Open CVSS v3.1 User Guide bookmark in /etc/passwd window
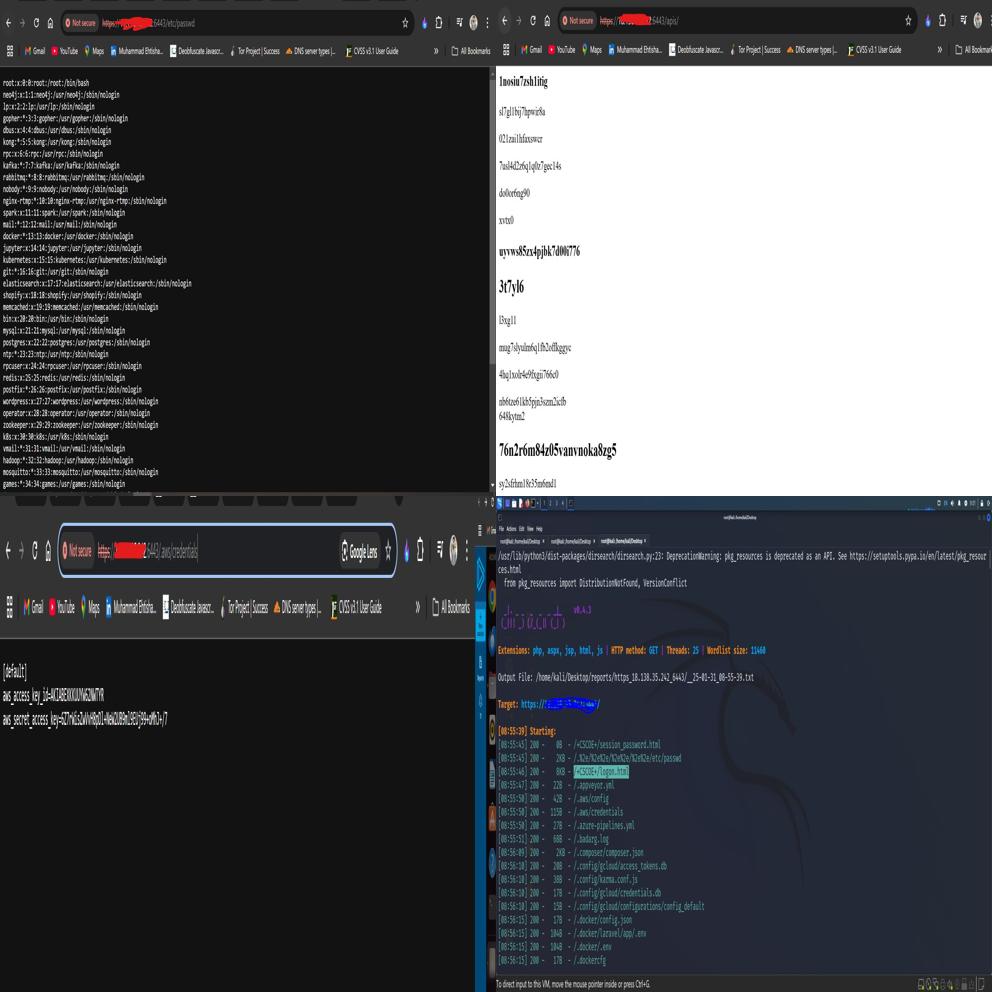This screenshot has height=992, width=992. [x=372, y=51]
